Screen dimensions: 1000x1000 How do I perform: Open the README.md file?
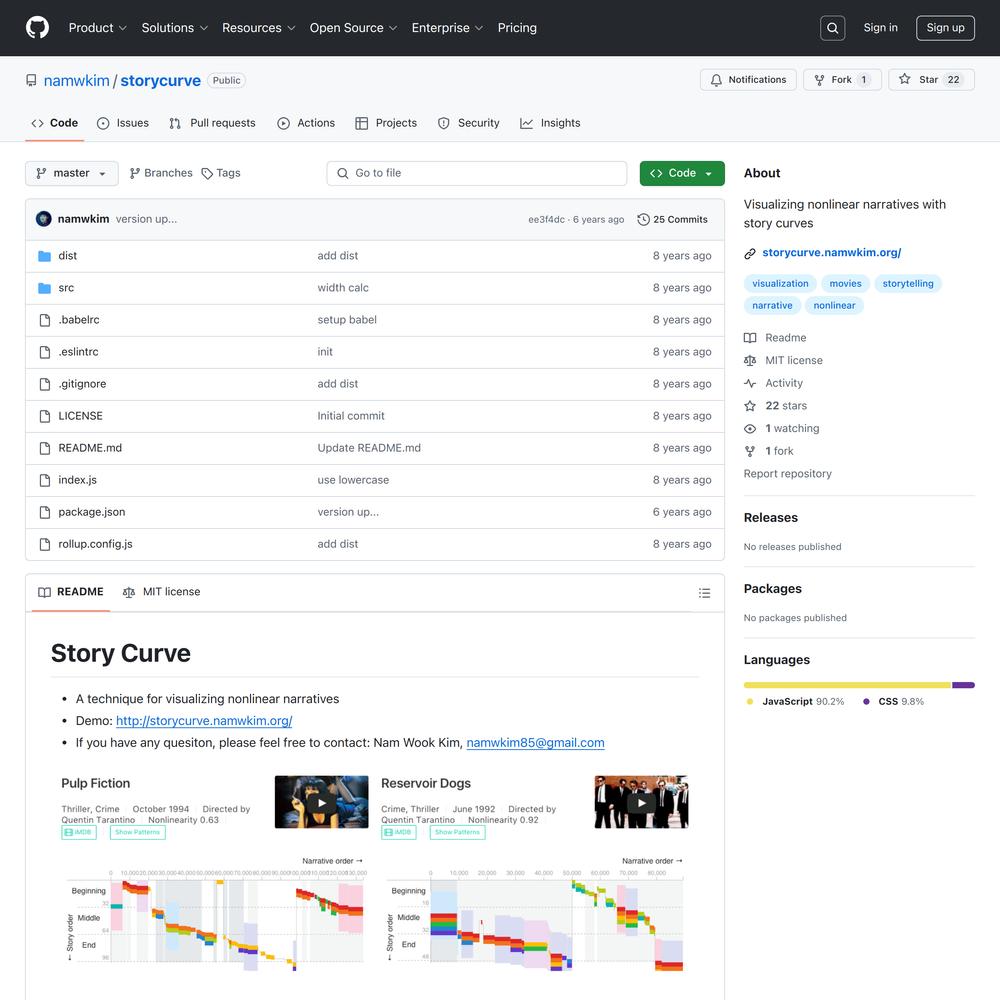[90, 448]
